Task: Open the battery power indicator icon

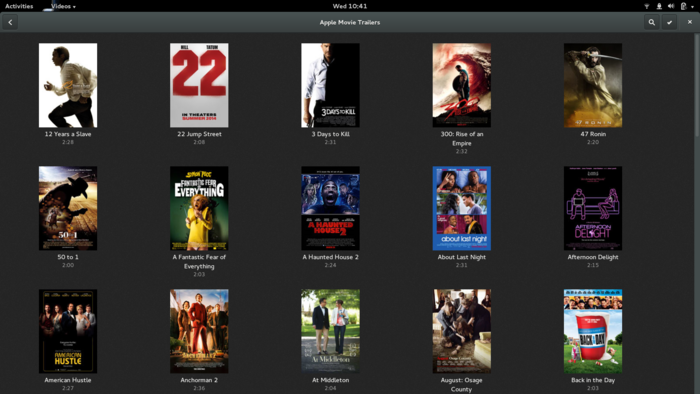Action: 683,6
